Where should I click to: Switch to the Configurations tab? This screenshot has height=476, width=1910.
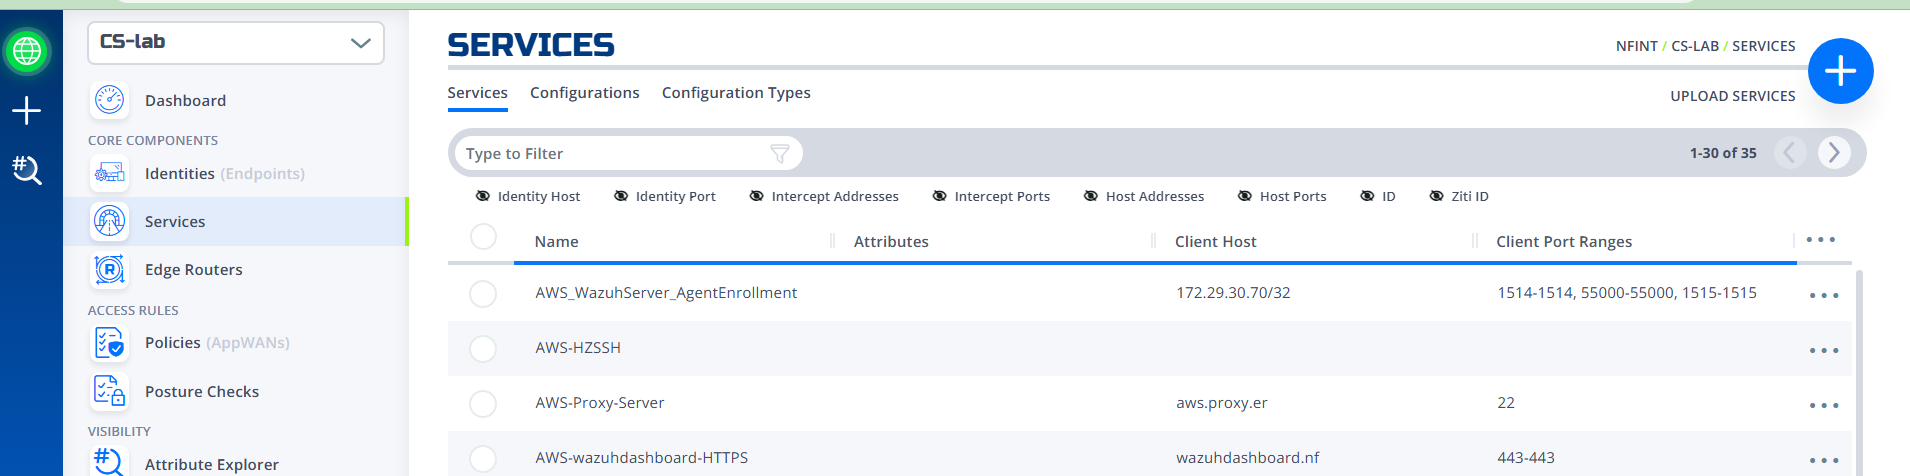tap(584, 93)
